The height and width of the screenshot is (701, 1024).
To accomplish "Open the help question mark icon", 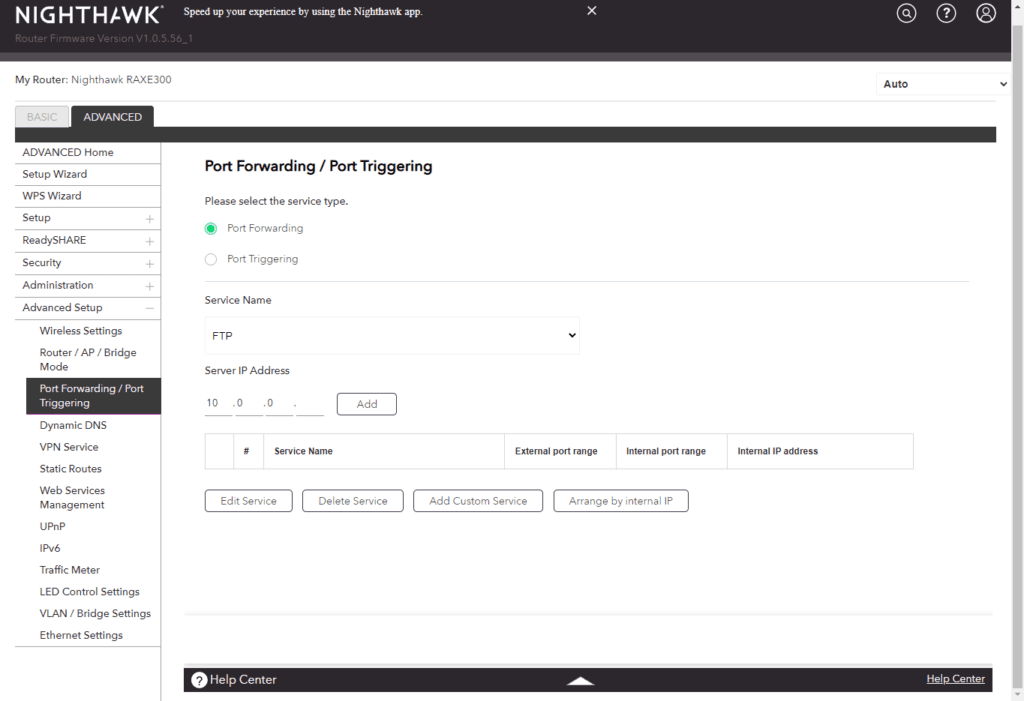I will pyautogui.click(x=946, y=13).
